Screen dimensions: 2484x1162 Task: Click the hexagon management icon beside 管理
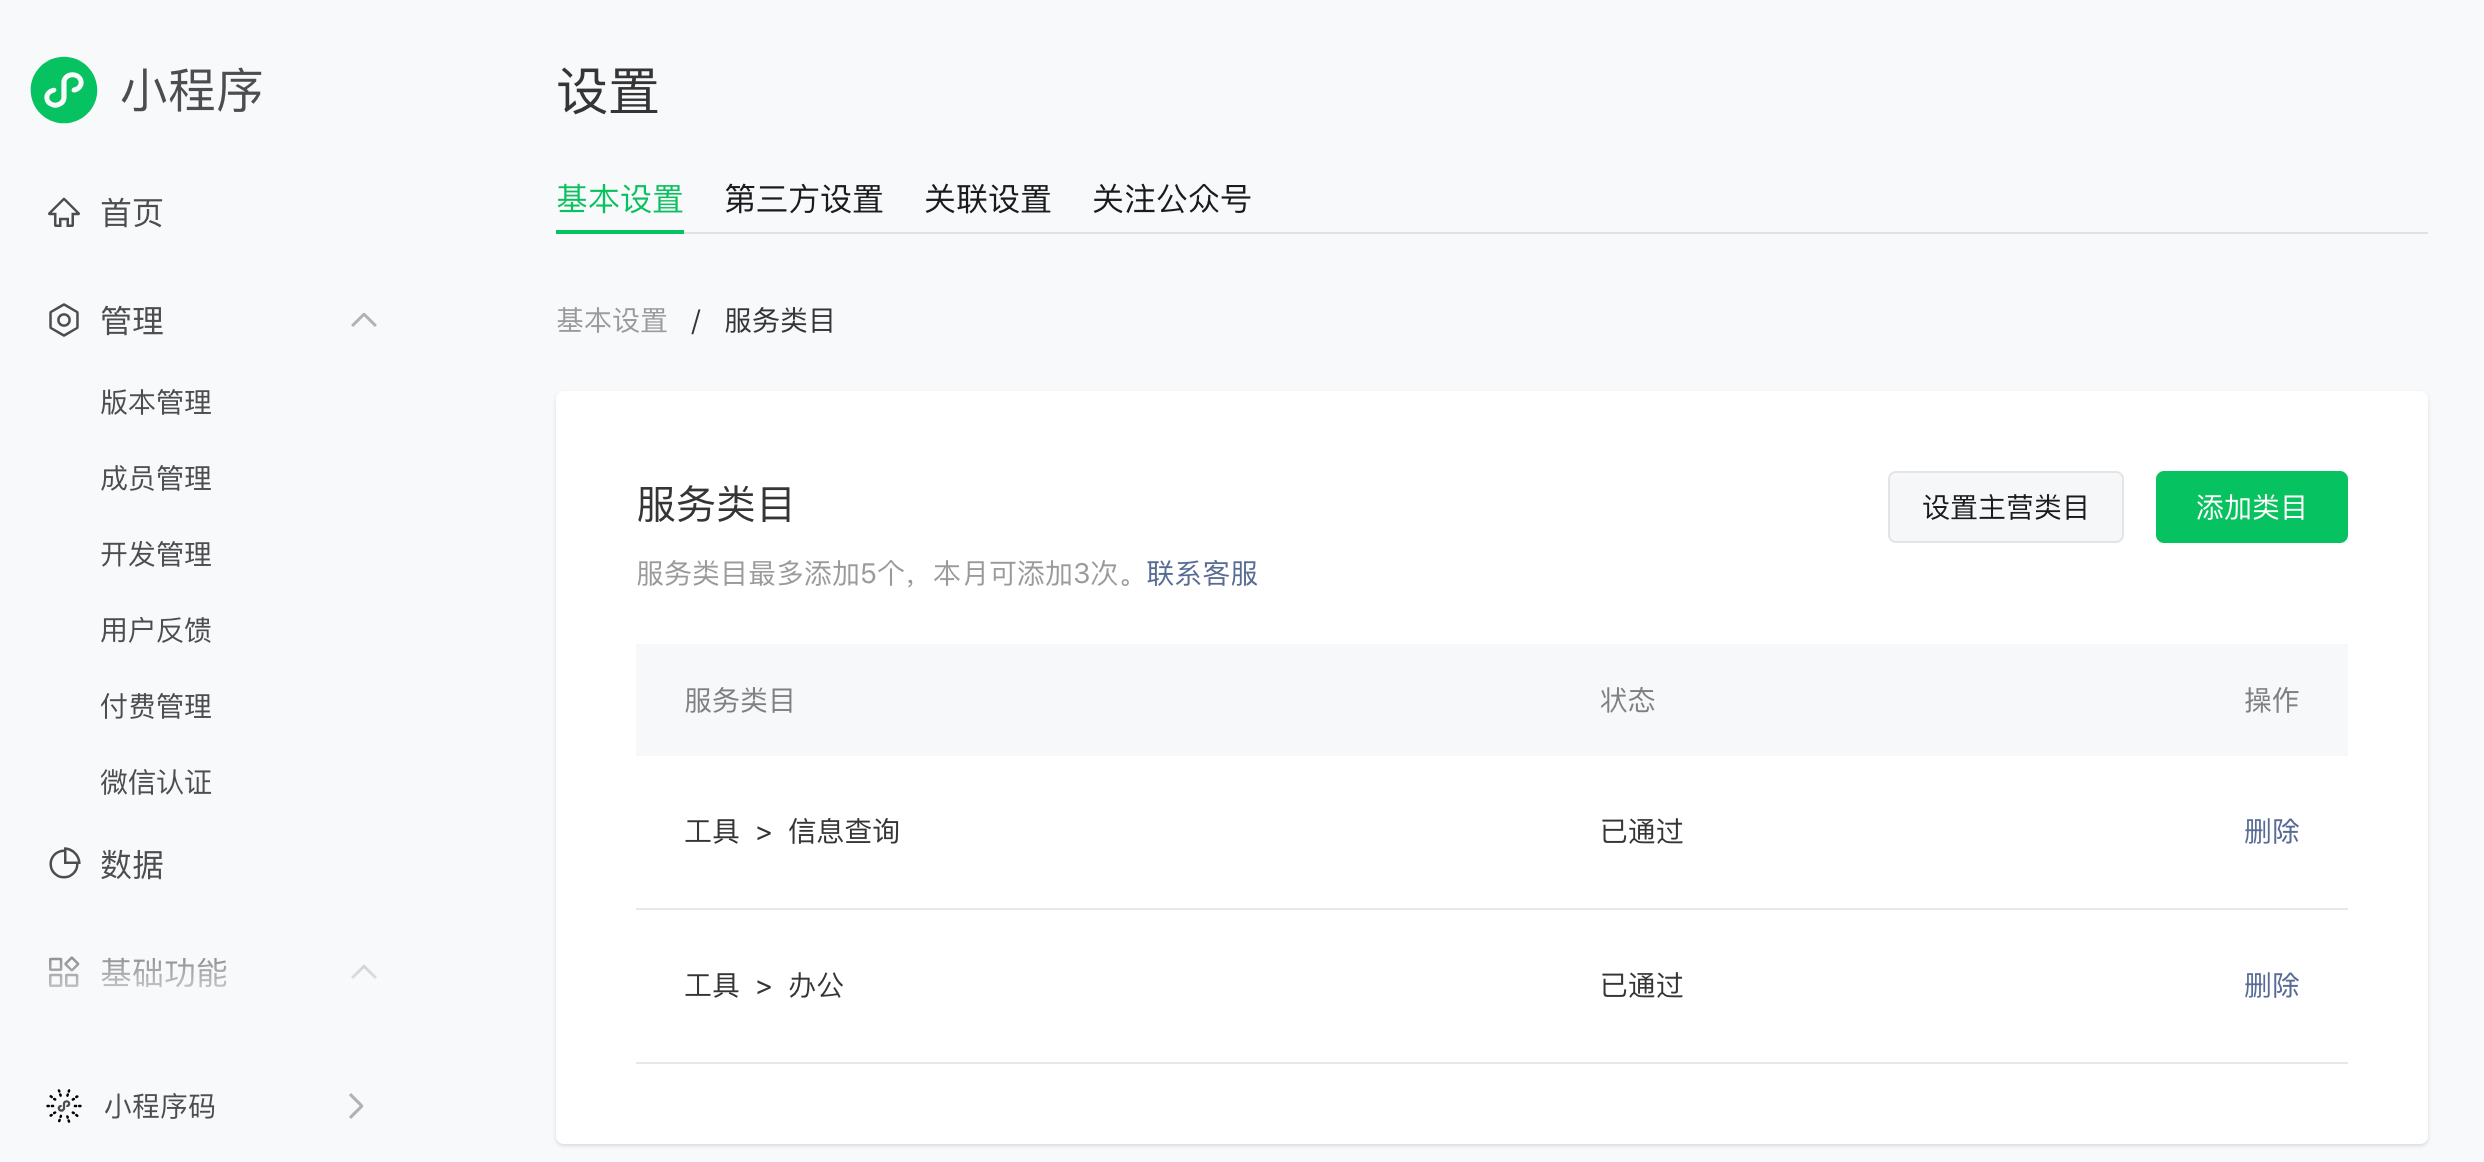pos(64,320)
